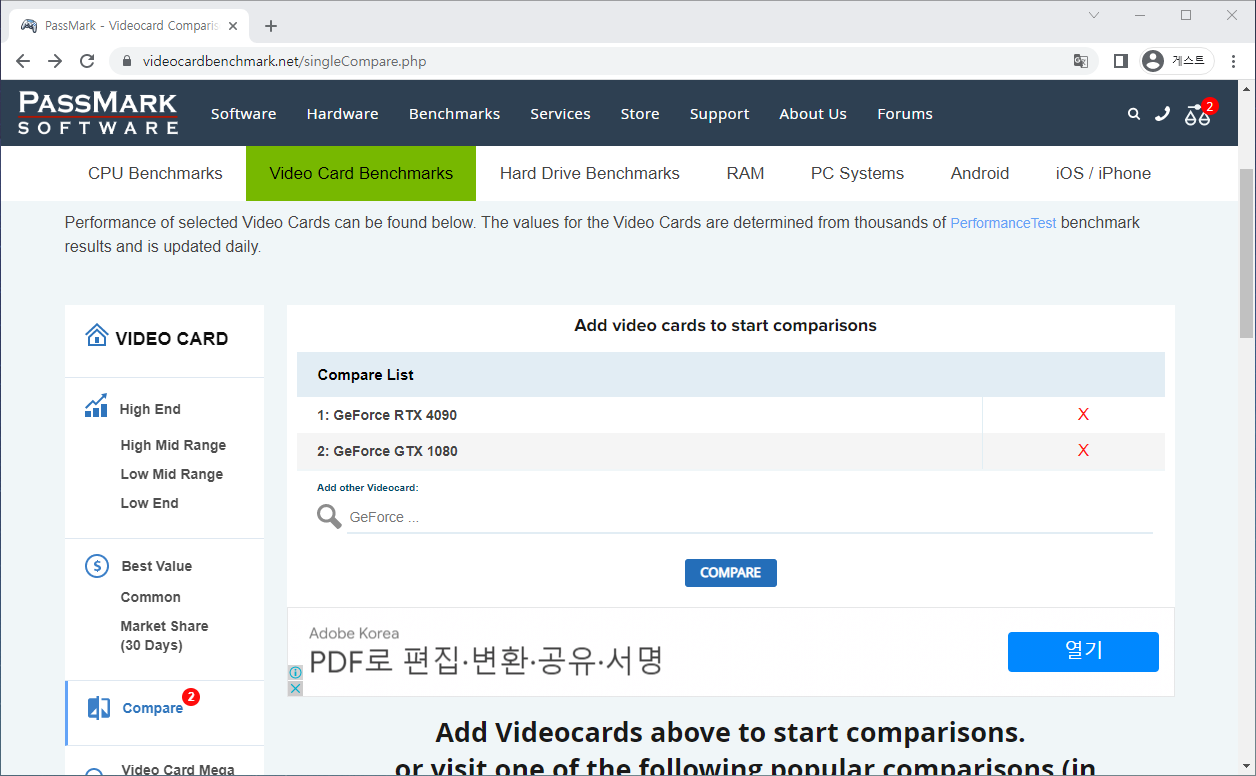1256x776 pixels.
Task: Open the compare scales icon in header
Action: (1197, 115)
